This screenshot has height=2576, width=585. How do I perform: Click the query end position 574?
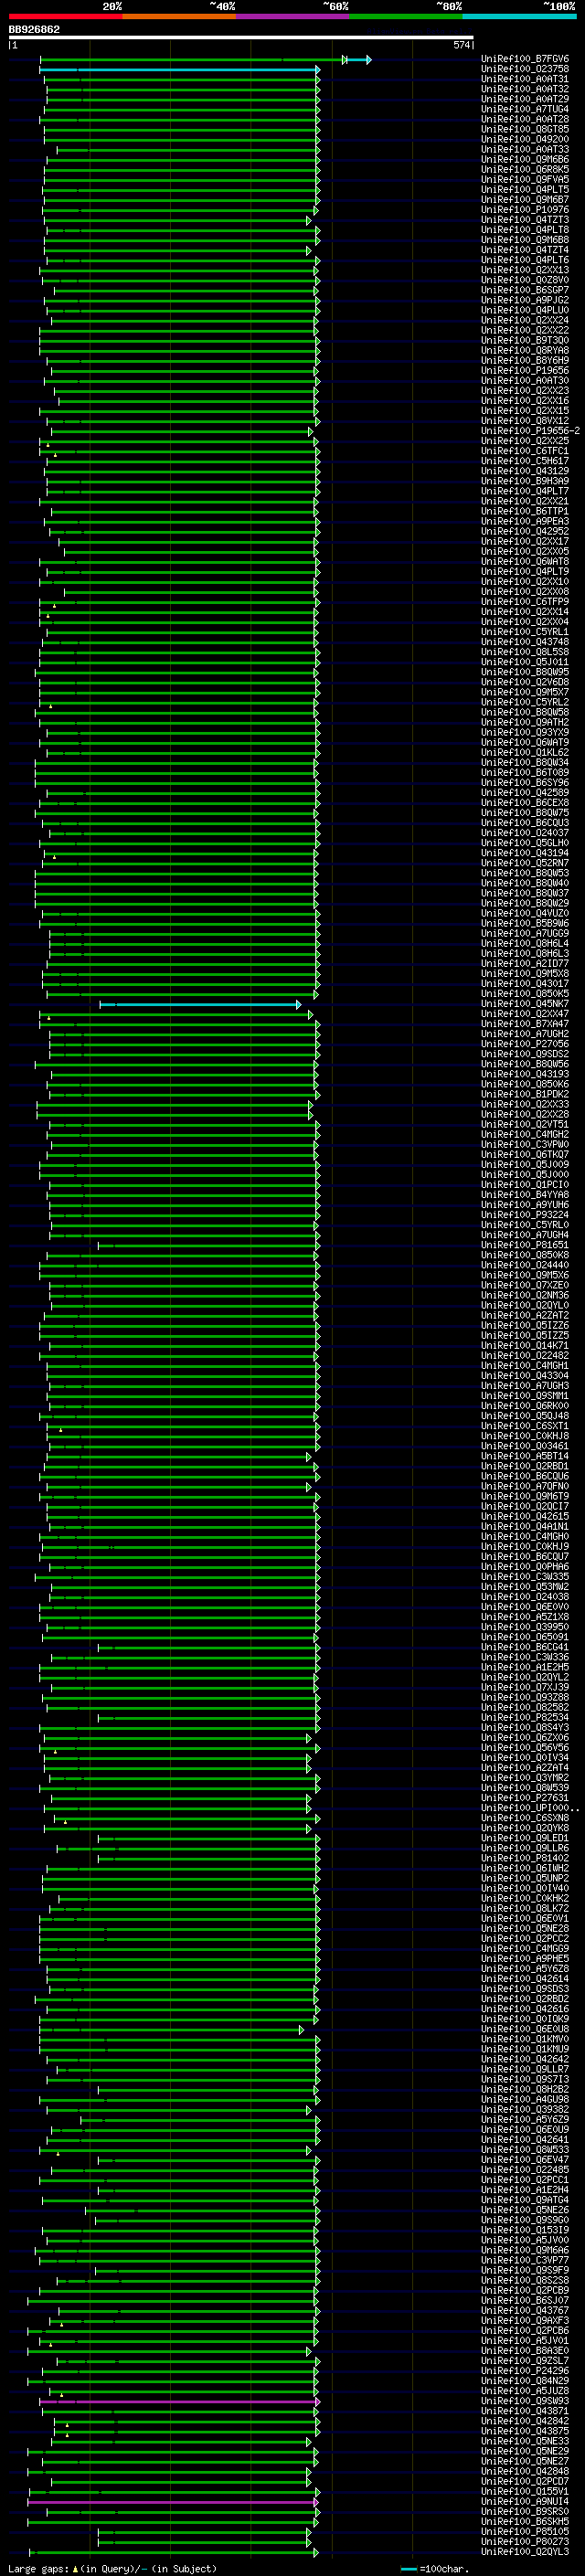(462, 45)
